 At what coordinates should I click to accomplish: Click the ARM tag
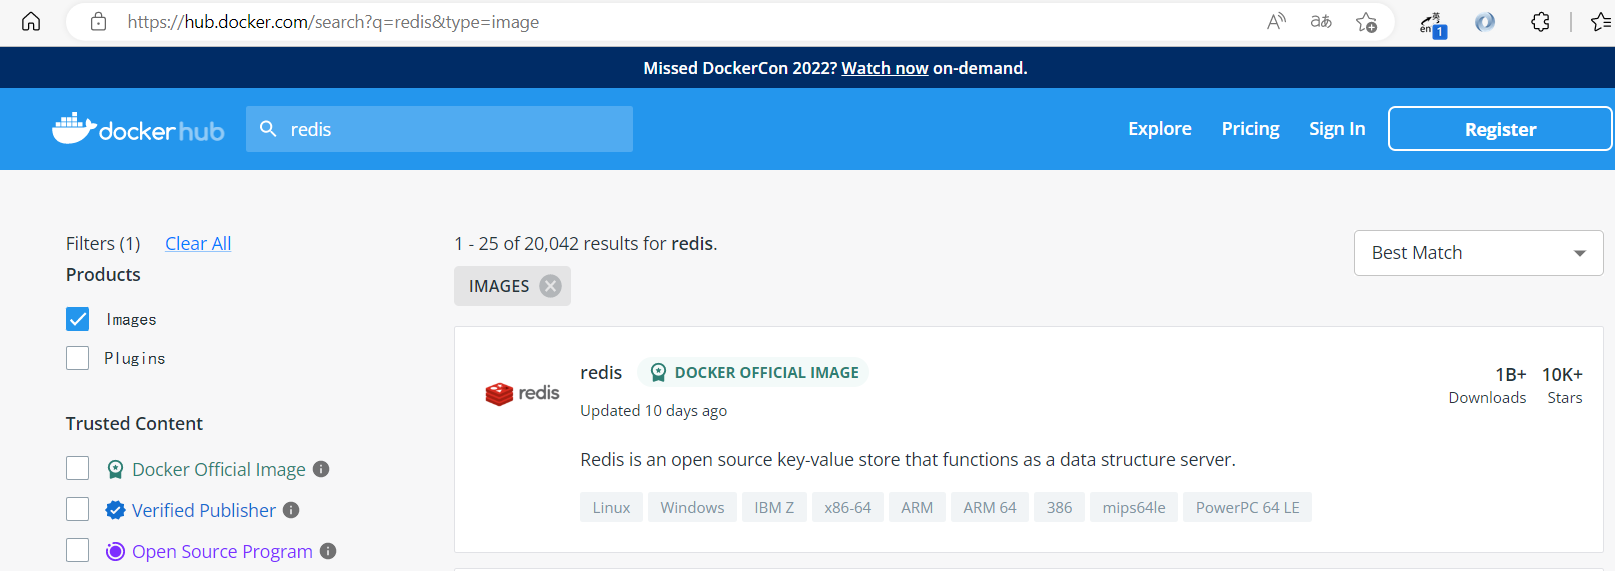tap(917, 507)
